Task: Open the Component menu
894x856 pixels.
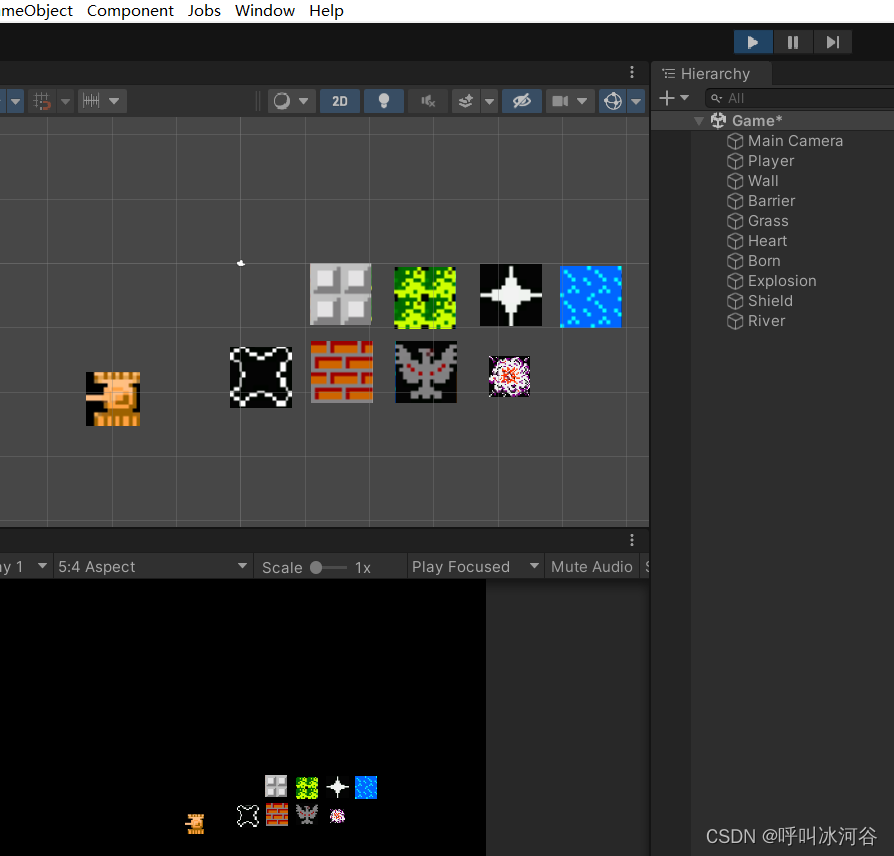Action: tap(130, 11)
